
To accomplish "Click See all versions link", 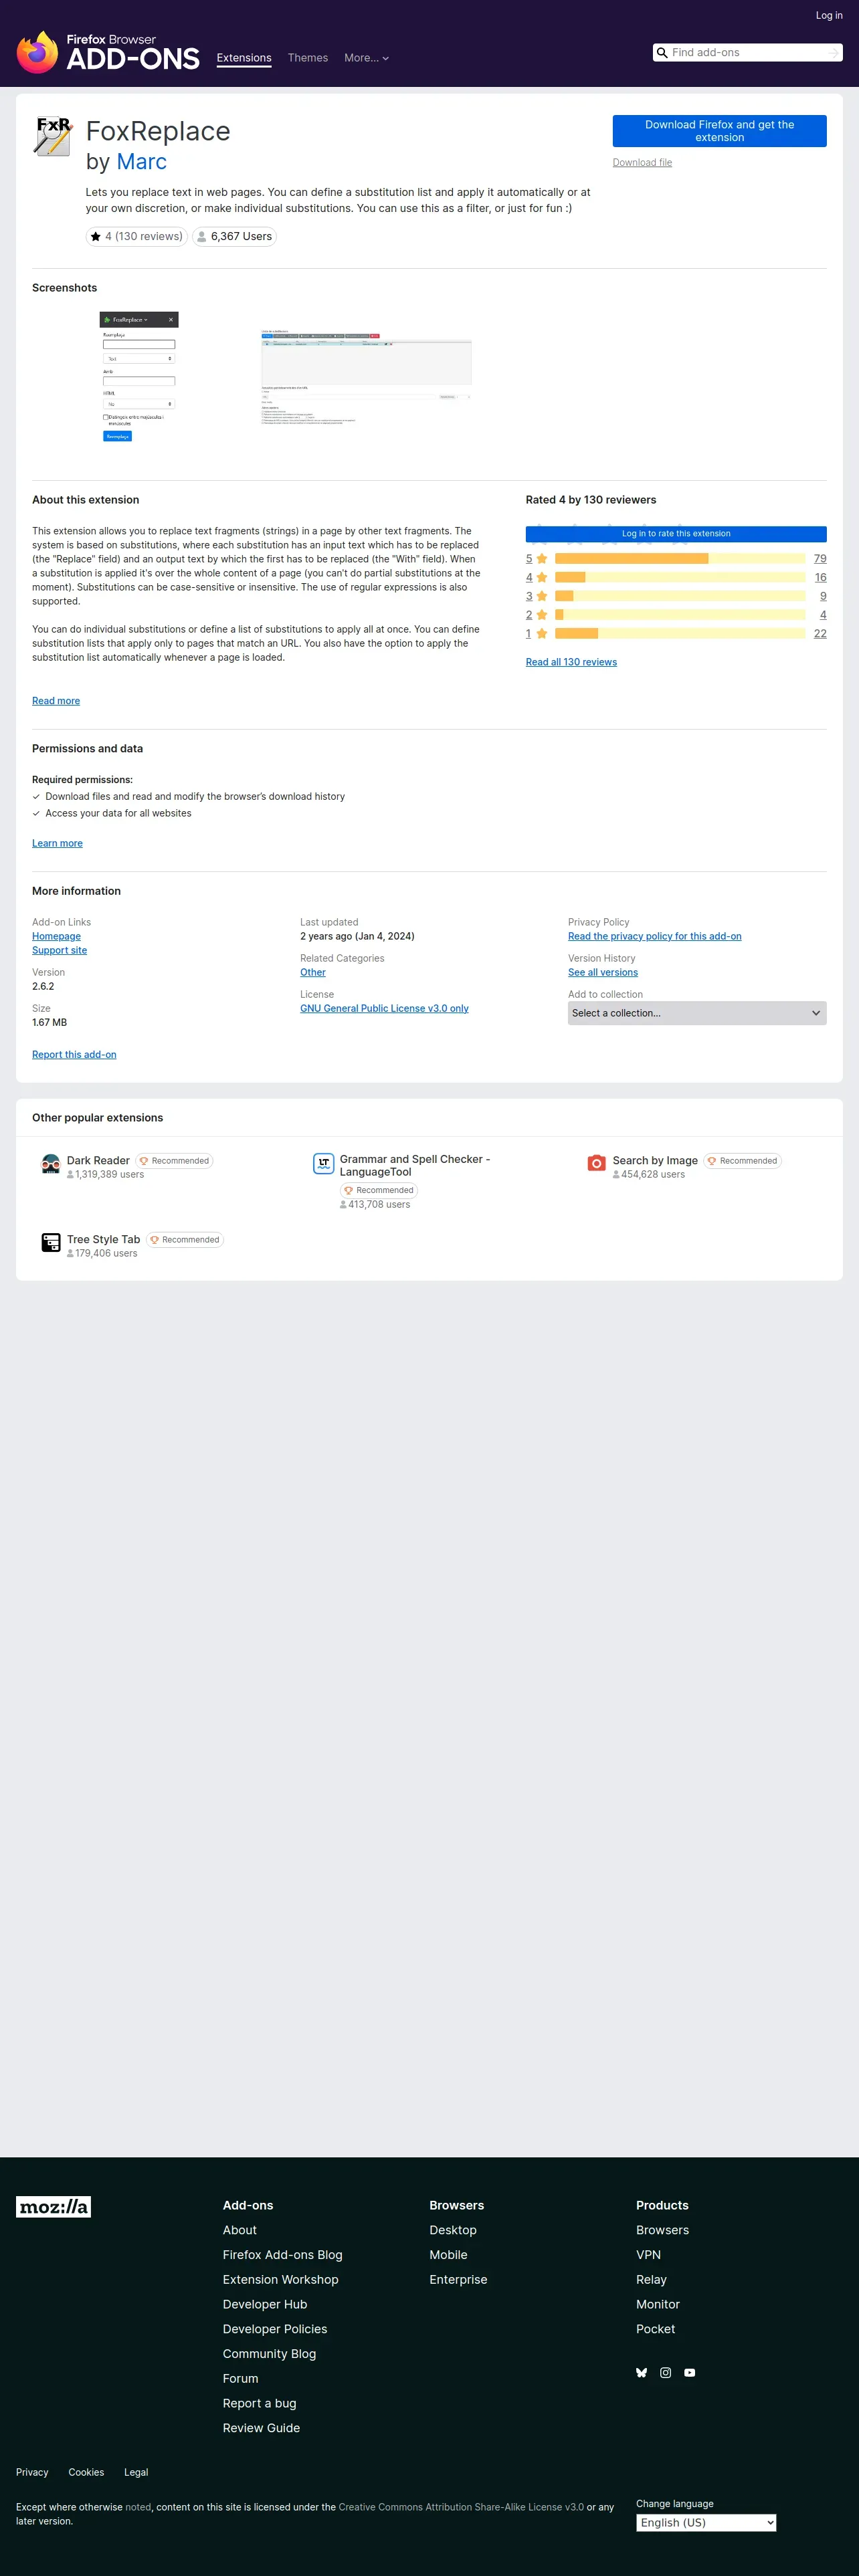I will tap(603, 973).
